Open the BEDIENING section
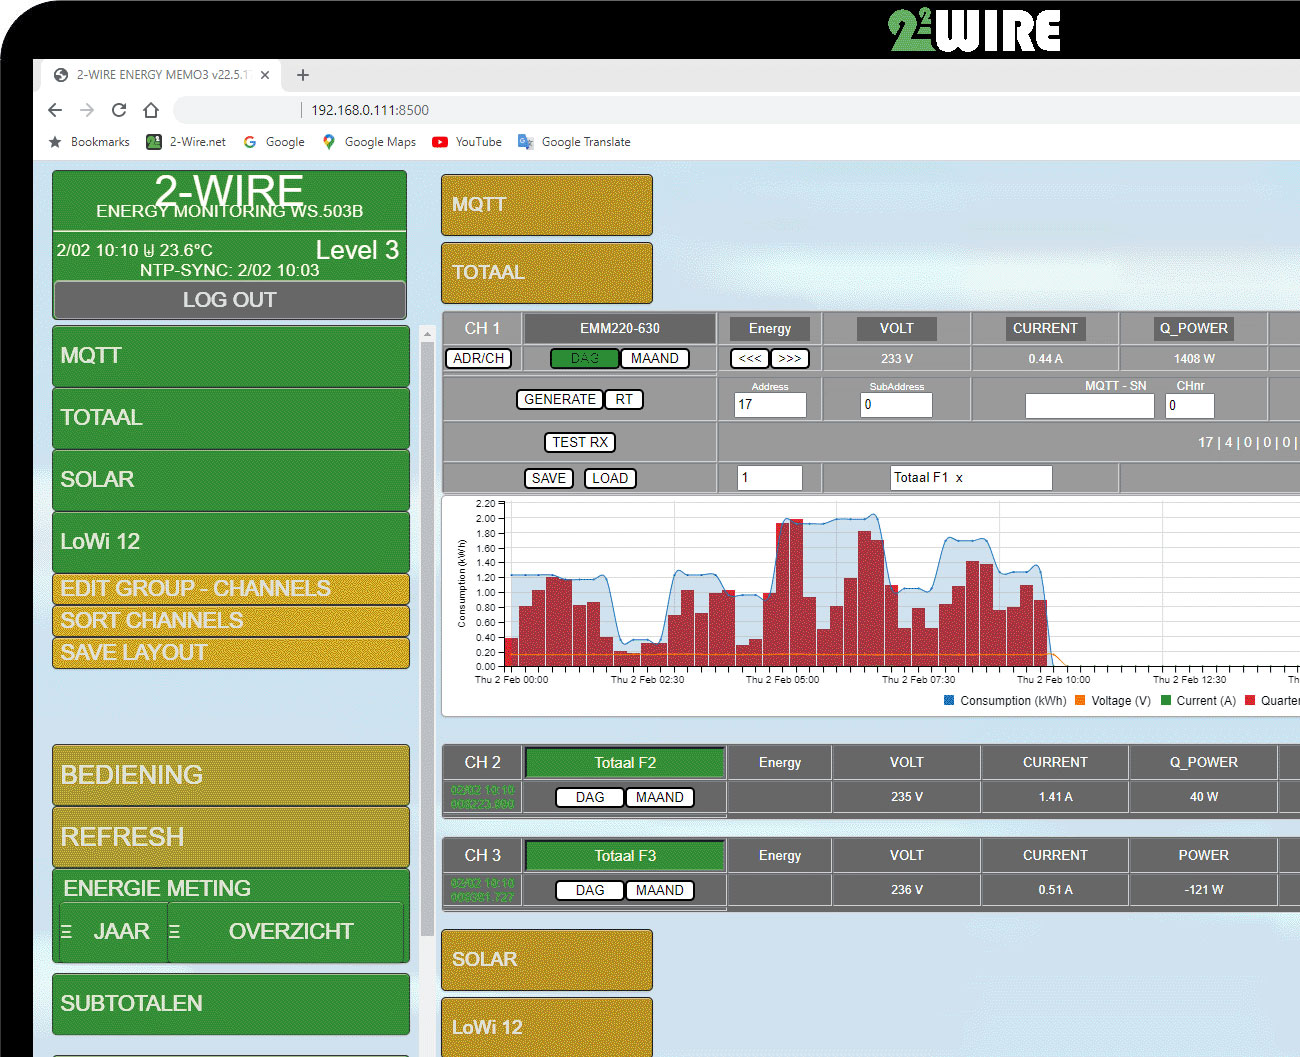The height and width of the screenshot is (1057, 1300). coord(231,775)
